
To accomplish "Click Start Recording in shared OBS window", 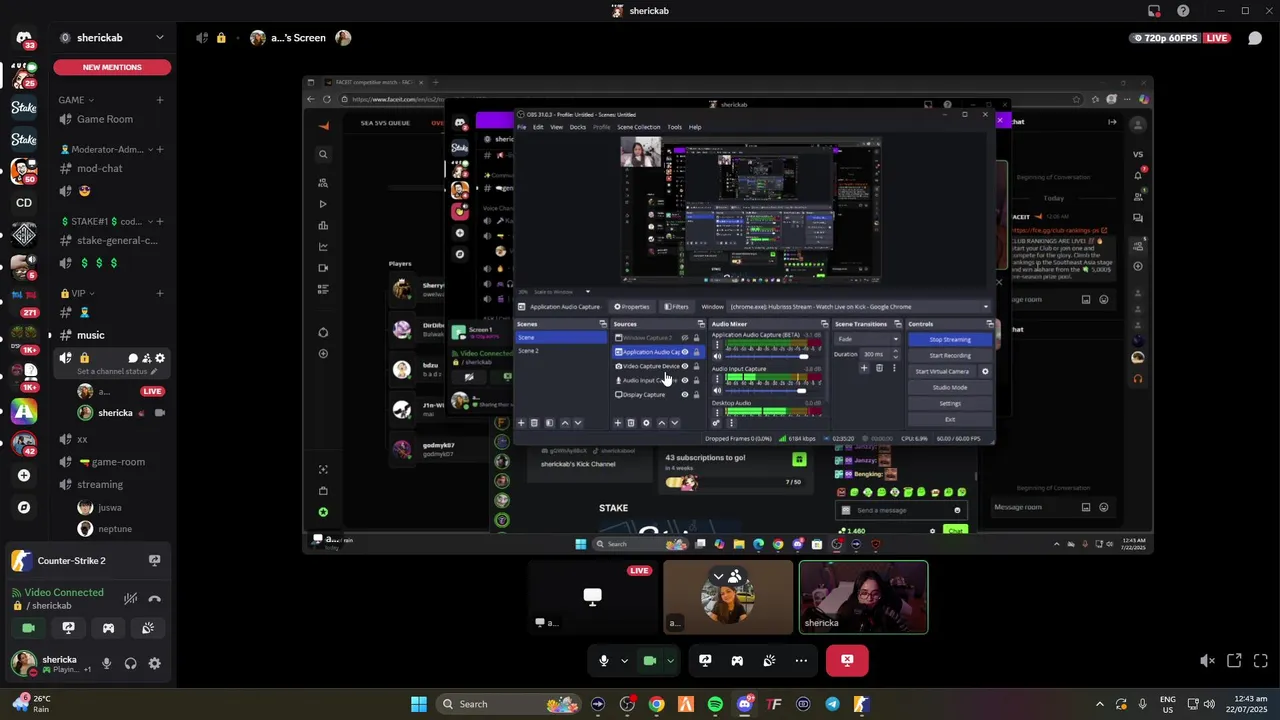I will click(x=949, y=355).
